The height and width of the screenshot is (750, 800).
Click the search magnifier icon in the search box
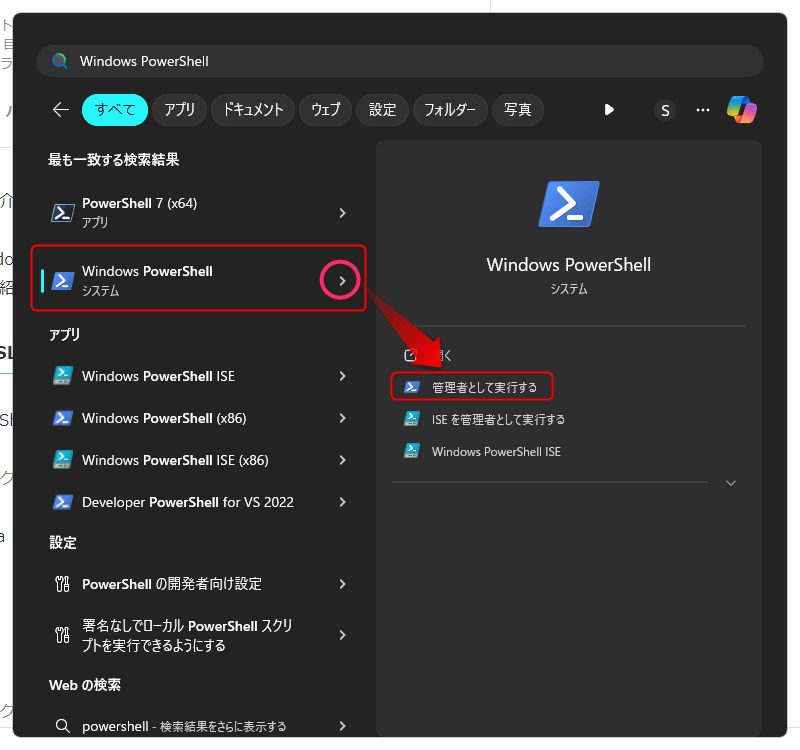pos(60,61)
